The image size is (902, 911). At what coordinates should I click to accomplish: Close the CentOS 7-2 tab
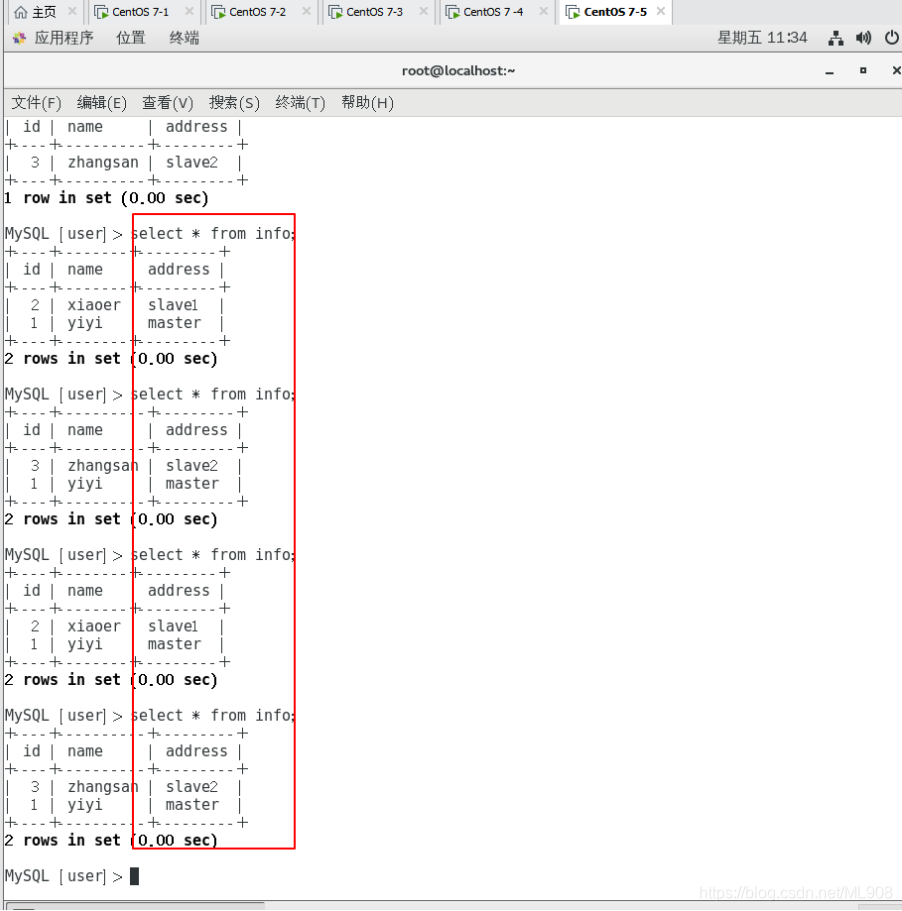point(306,11)
